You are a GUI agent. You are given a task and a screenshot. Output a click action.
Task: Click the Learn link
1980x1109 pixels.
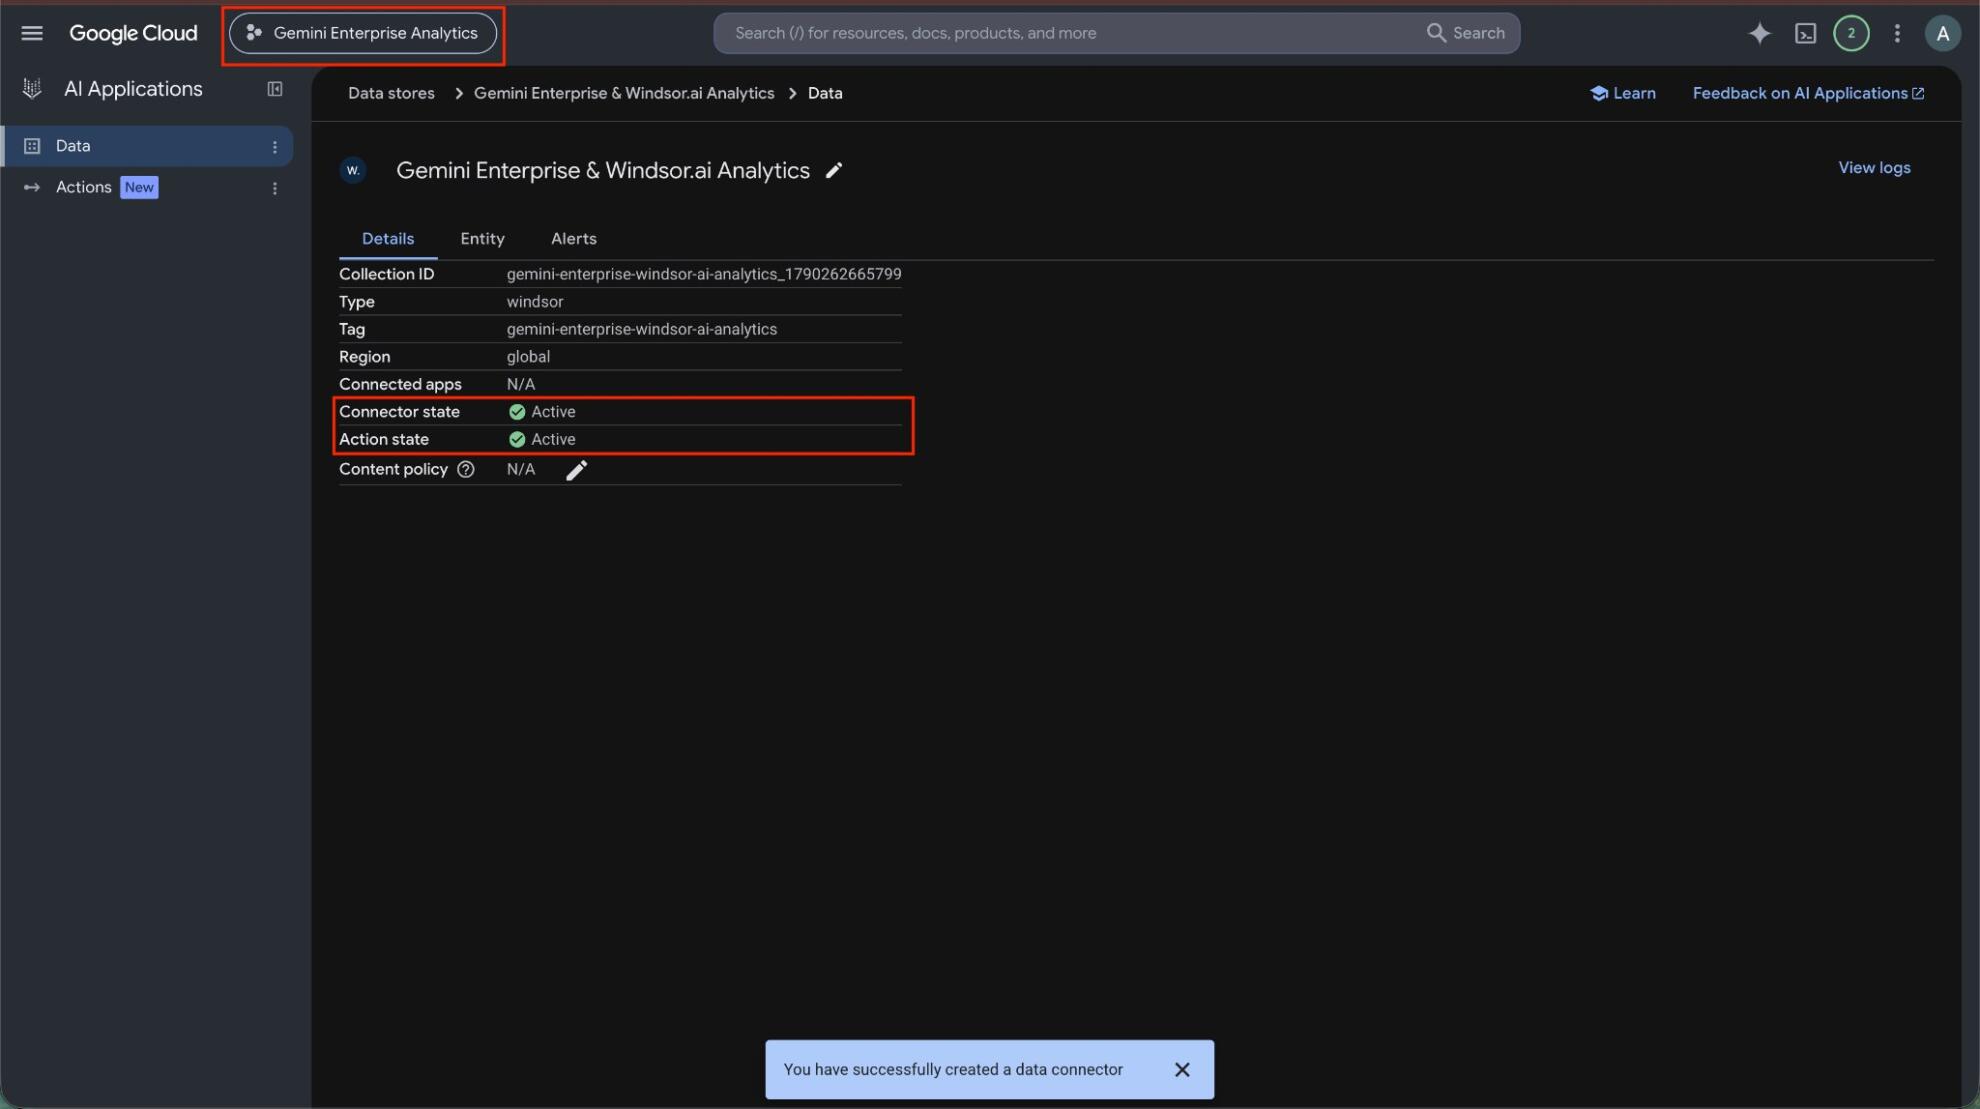[x=1622, y=93]
